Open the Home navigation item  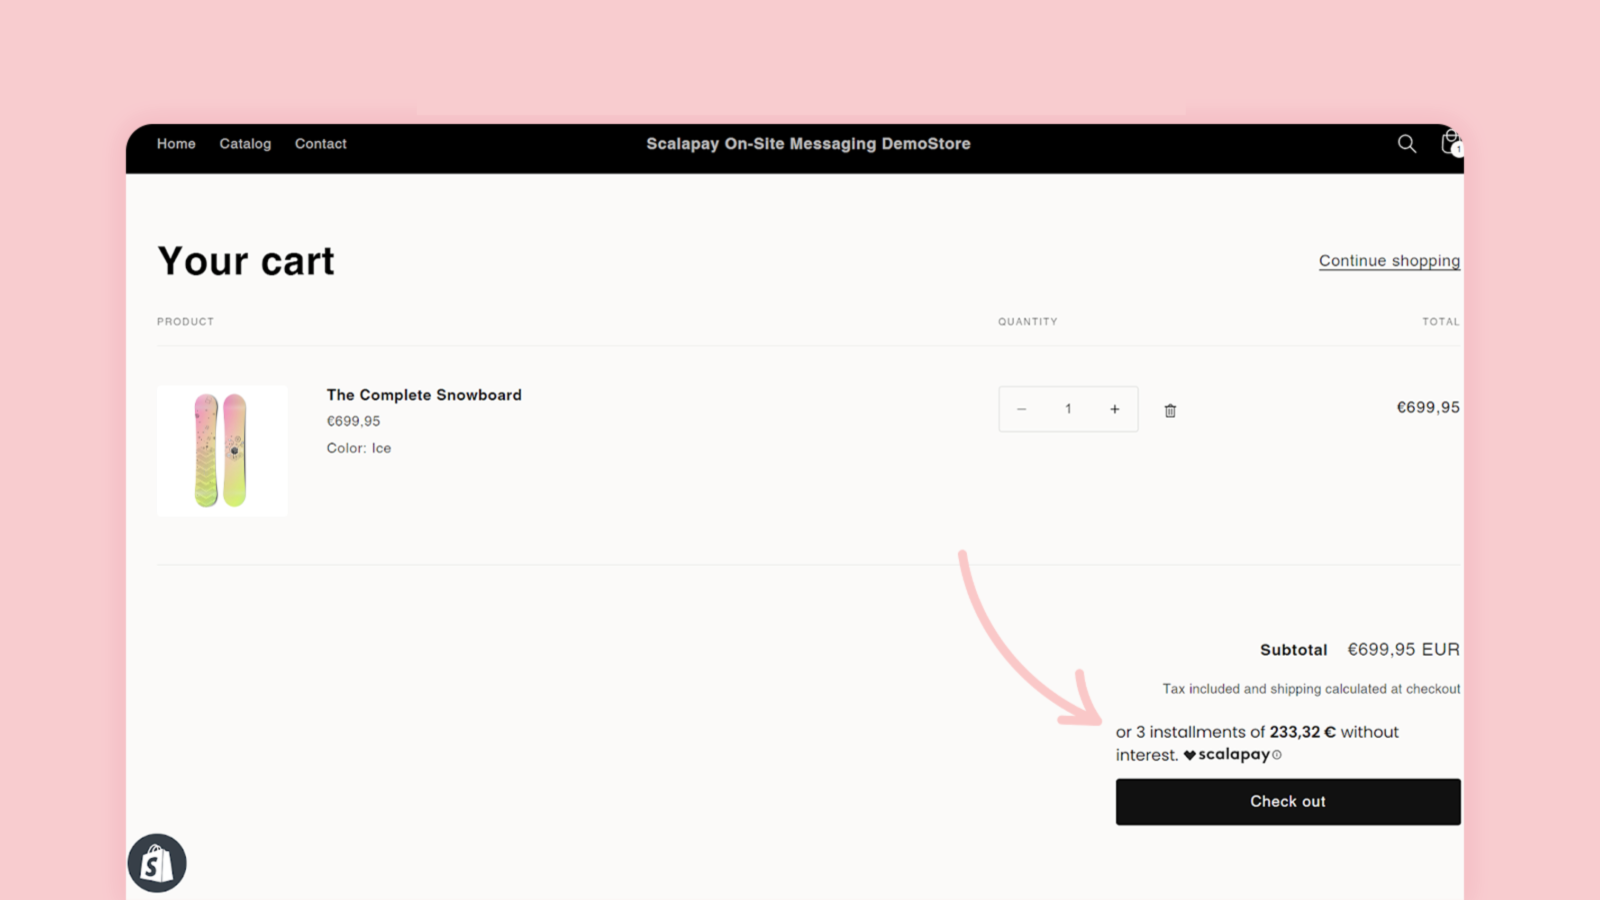[175, 143]
